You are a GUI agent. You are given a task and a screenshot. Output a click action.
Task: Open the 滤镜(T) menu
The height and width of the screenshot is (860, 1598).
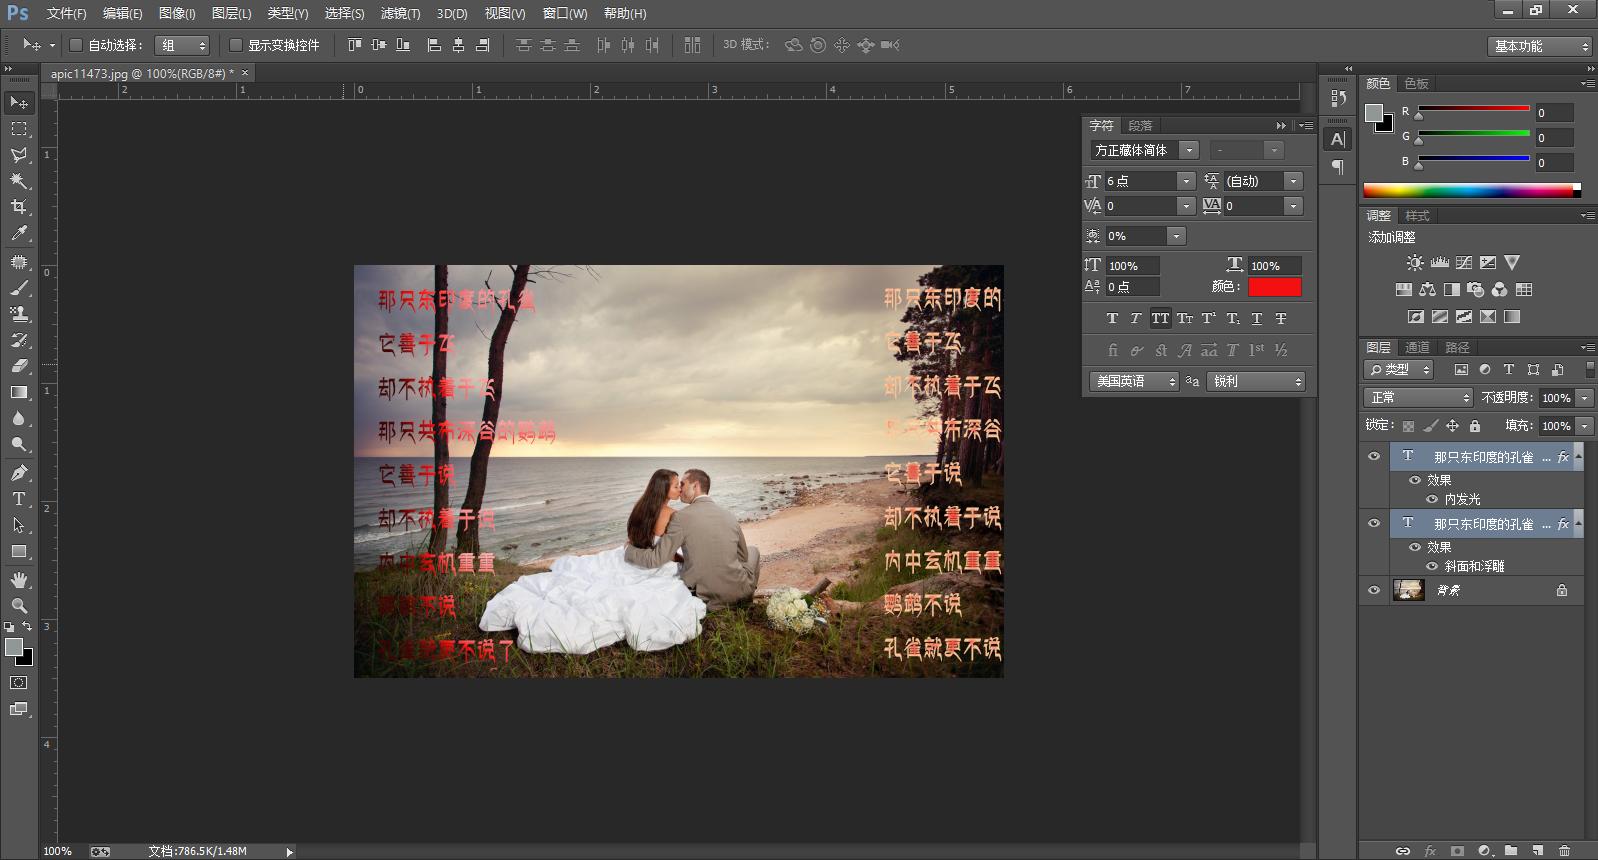400,13
